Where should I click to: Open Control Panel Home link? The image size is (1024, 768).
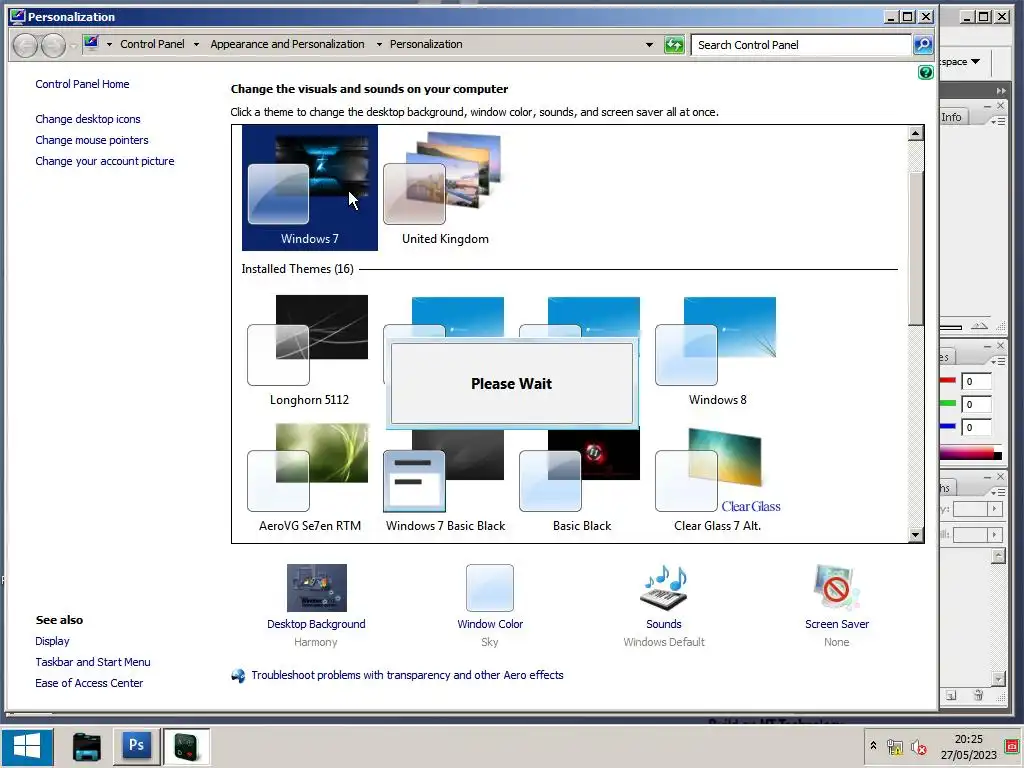pos(82,84)
